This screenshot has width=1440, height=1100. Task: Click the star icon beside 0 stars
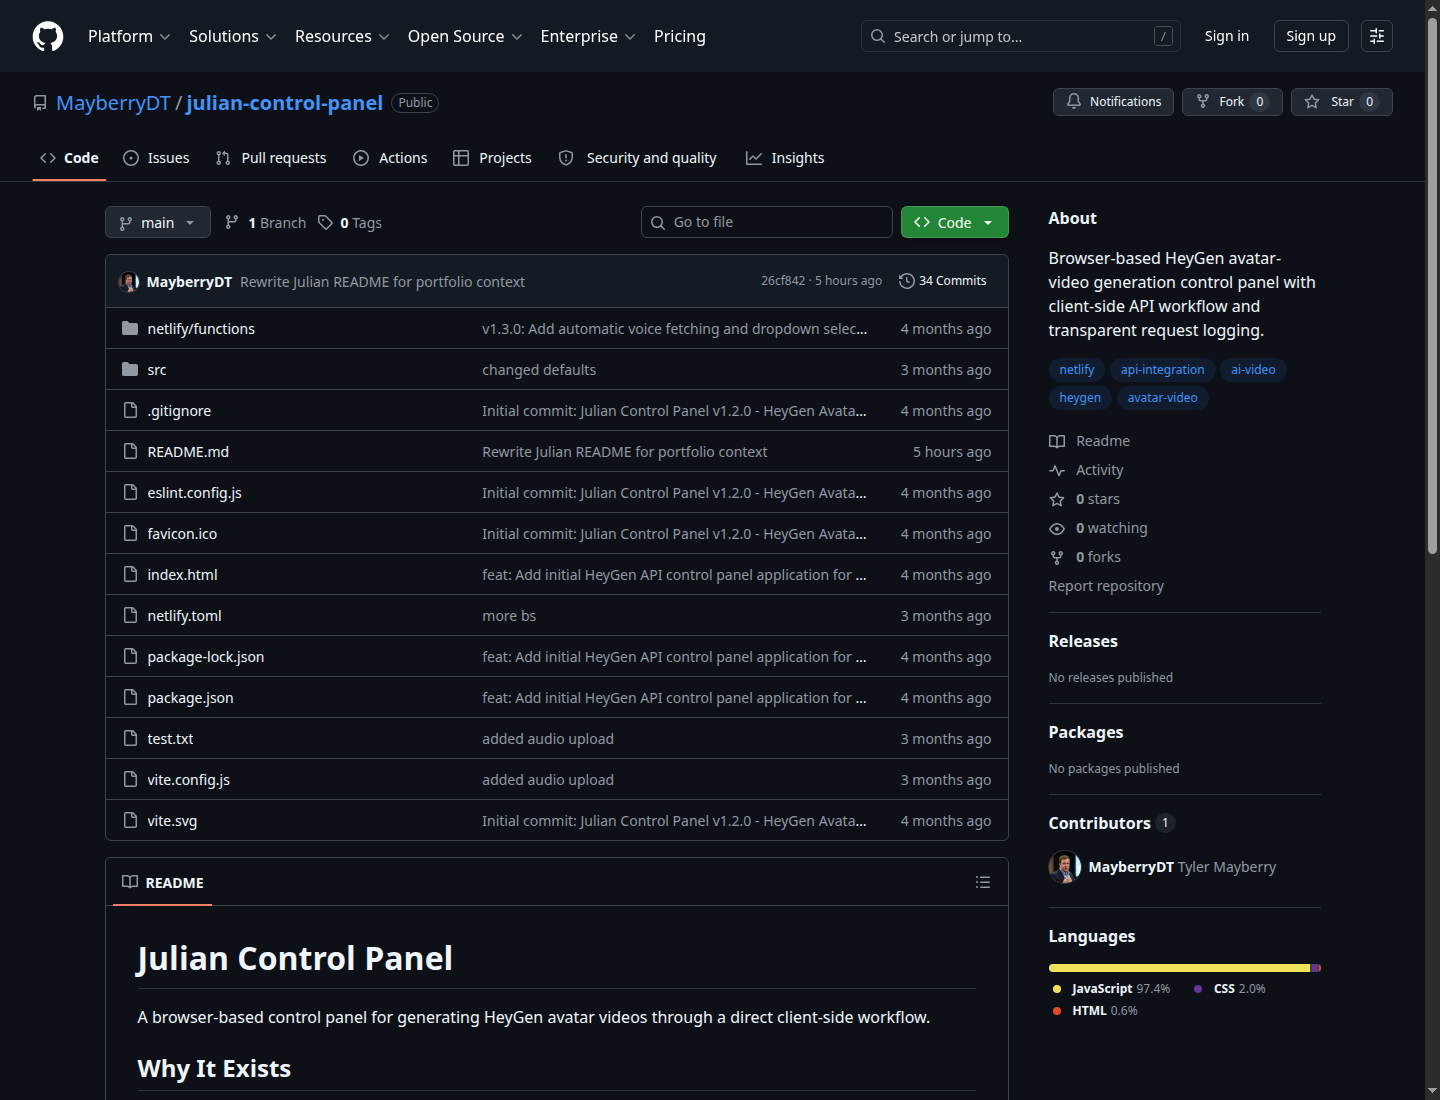pos(1057,499)
